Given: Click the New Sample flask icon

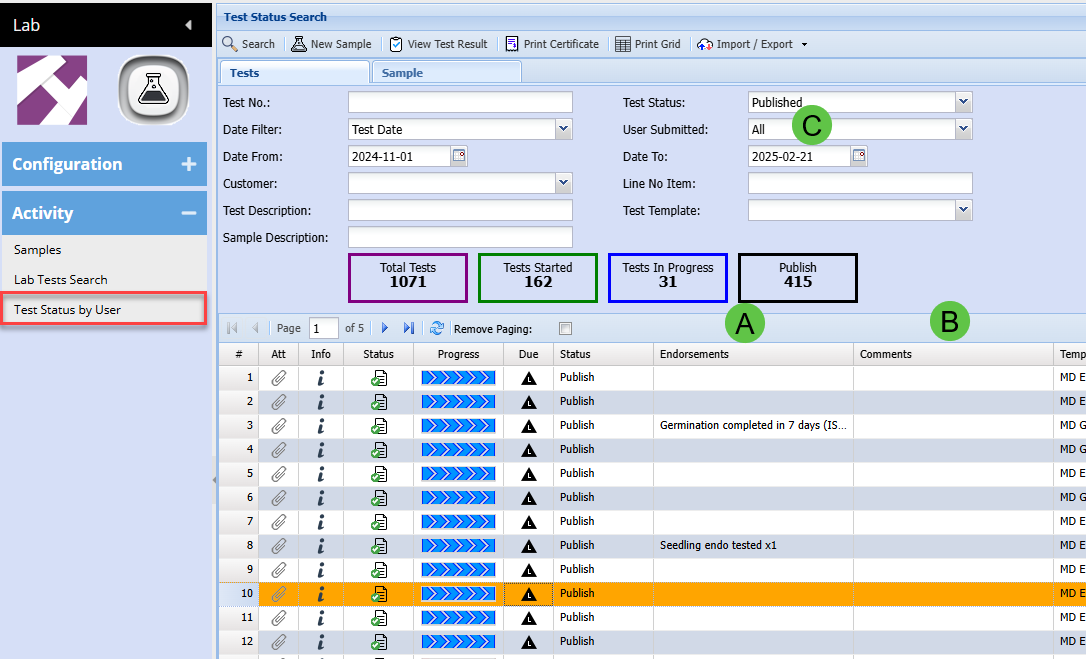Looking at the screenshot, I should click(x=299, y=44).
